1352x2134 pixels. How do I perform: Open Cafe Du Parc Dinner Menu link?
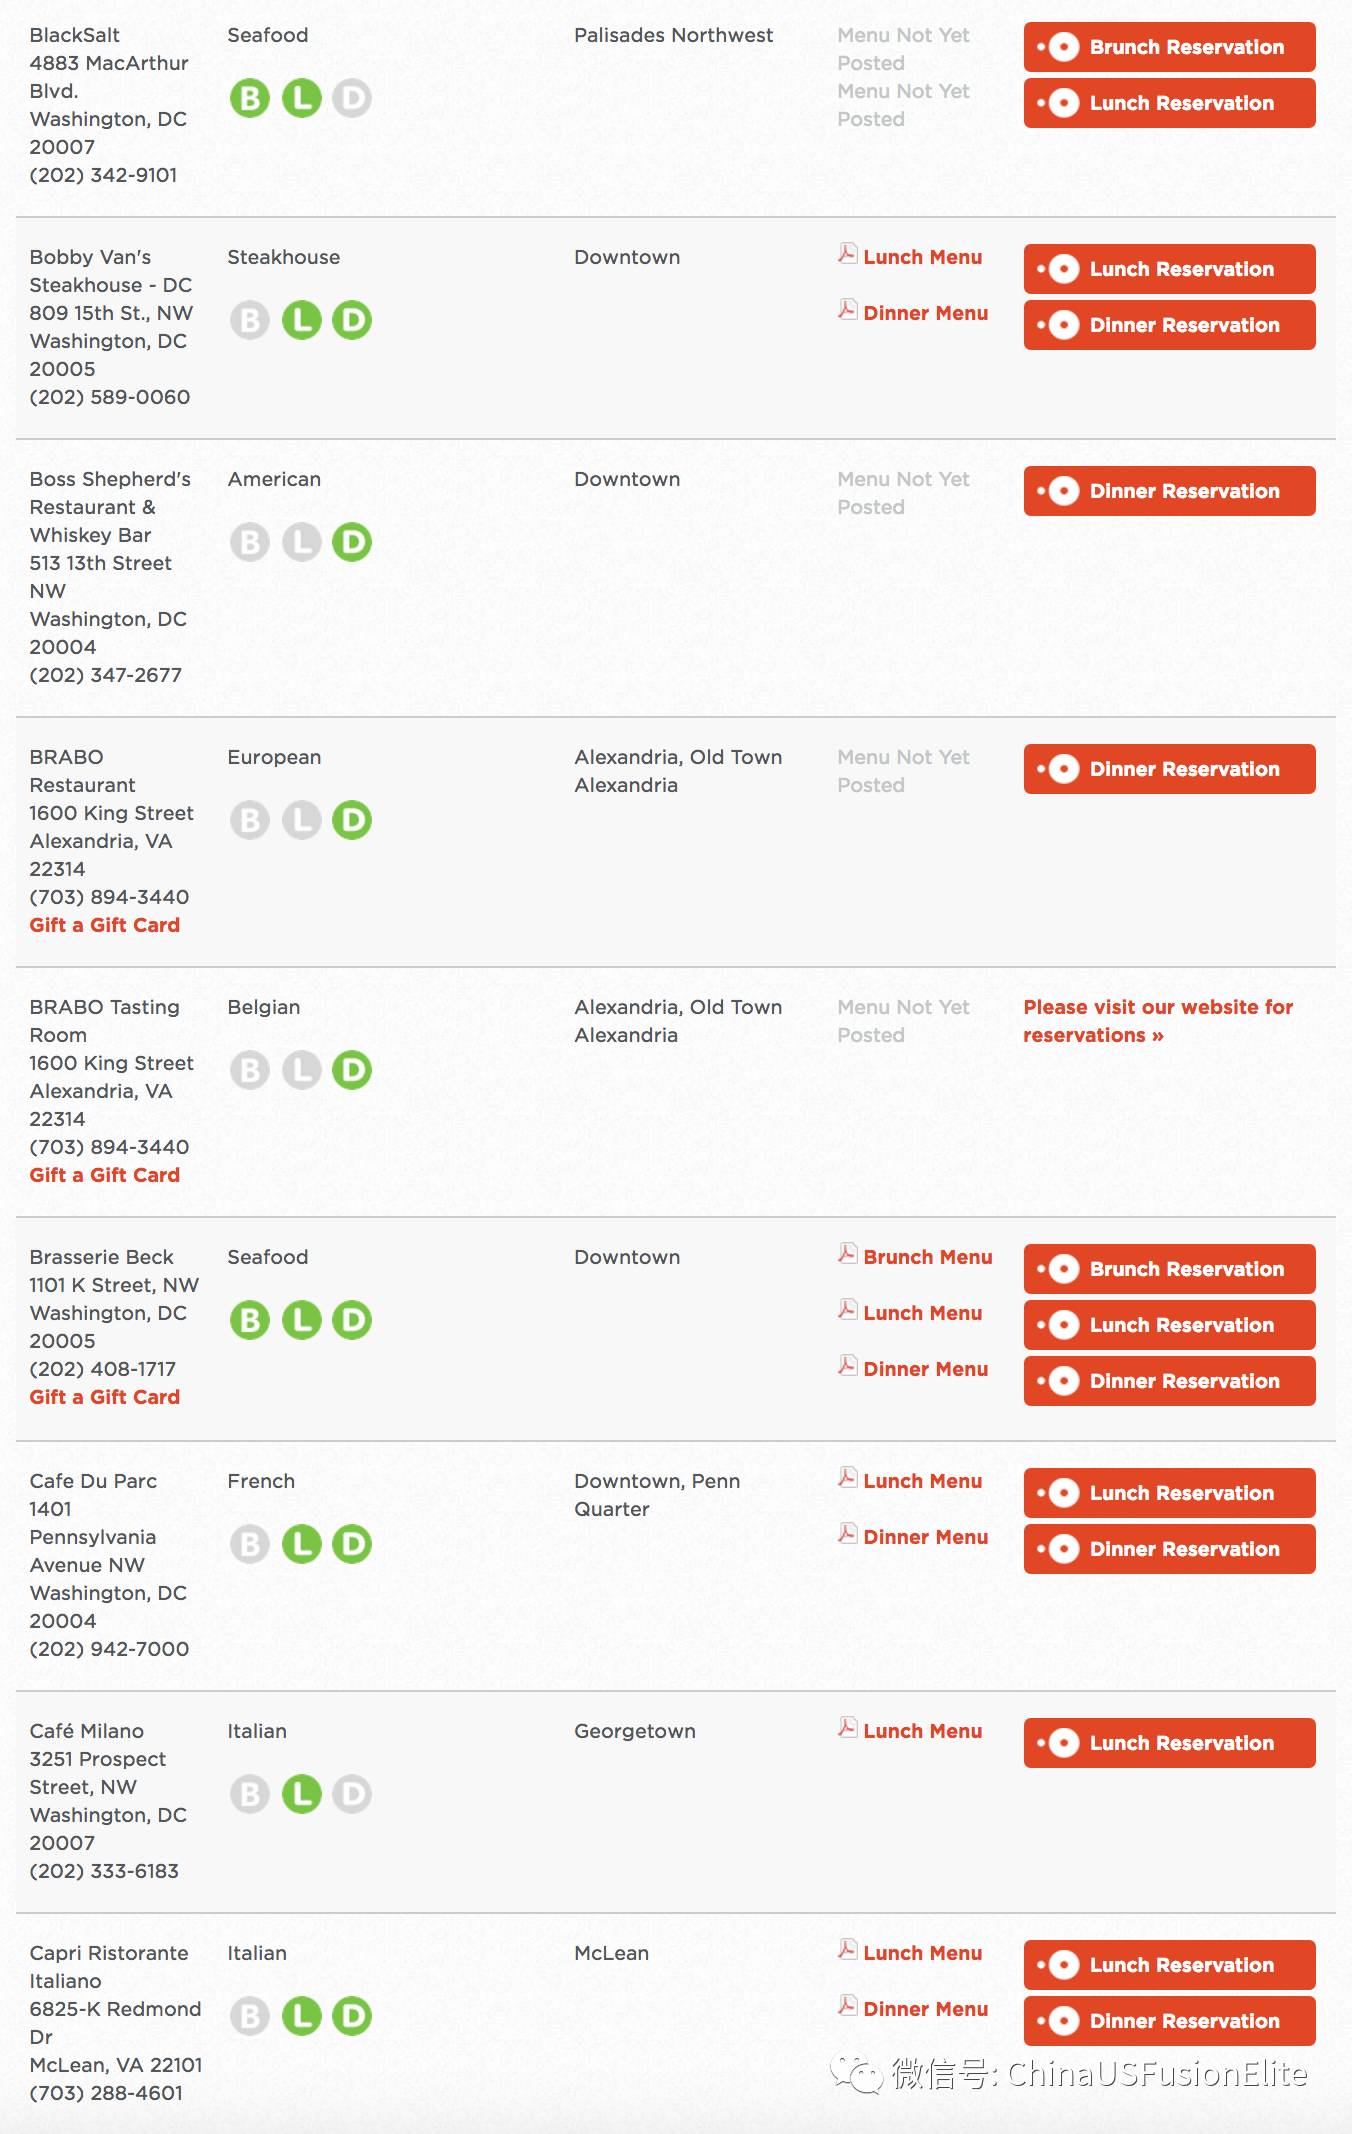click(925, 1537)
